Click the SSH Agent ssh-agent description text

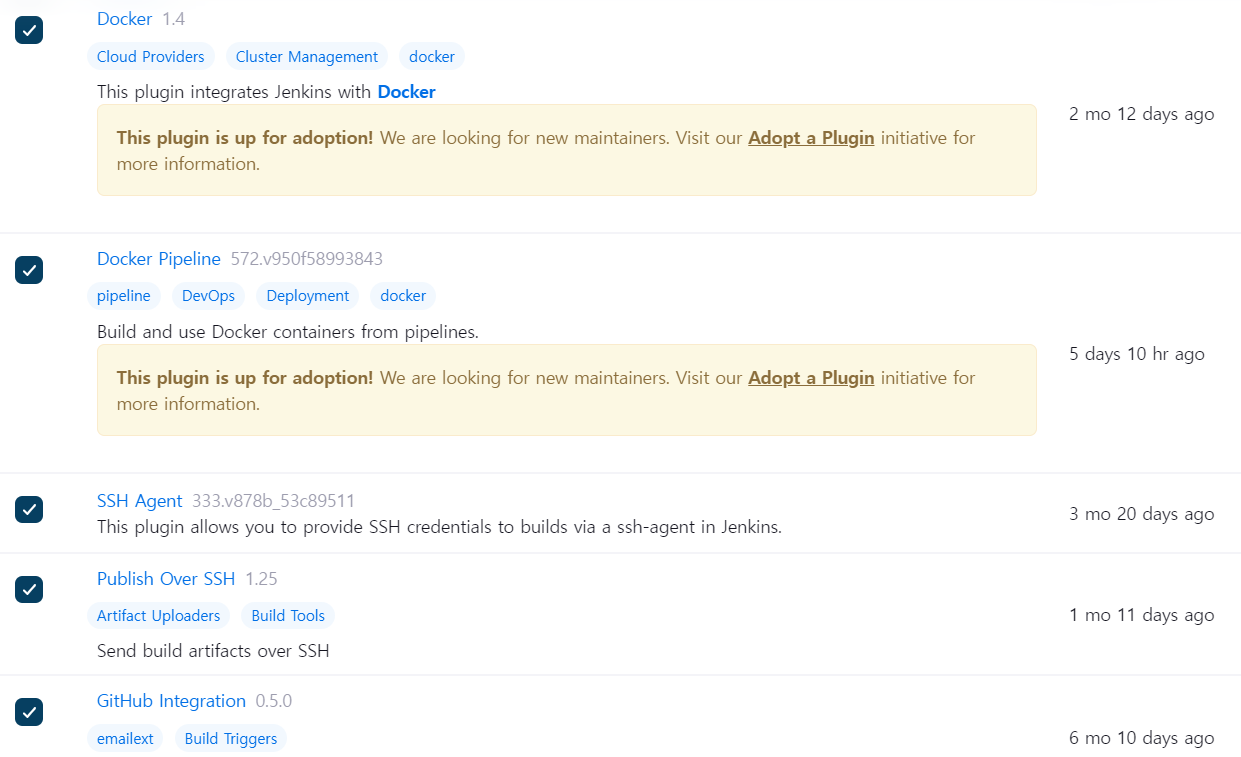click(x=439, y=527)
